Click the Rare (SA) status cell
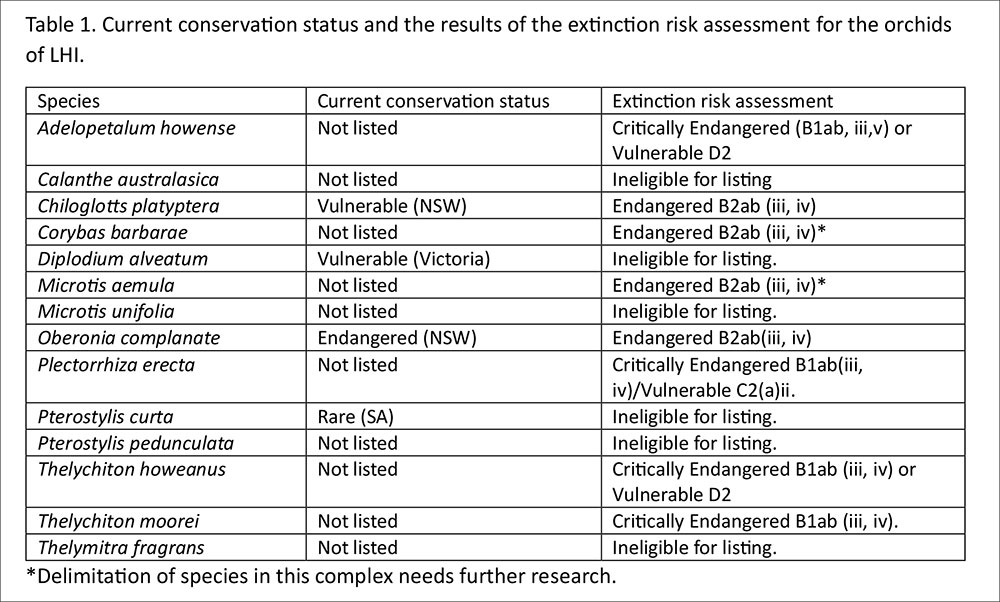Screen dimensions: 1000x602 tap(354, 416)
